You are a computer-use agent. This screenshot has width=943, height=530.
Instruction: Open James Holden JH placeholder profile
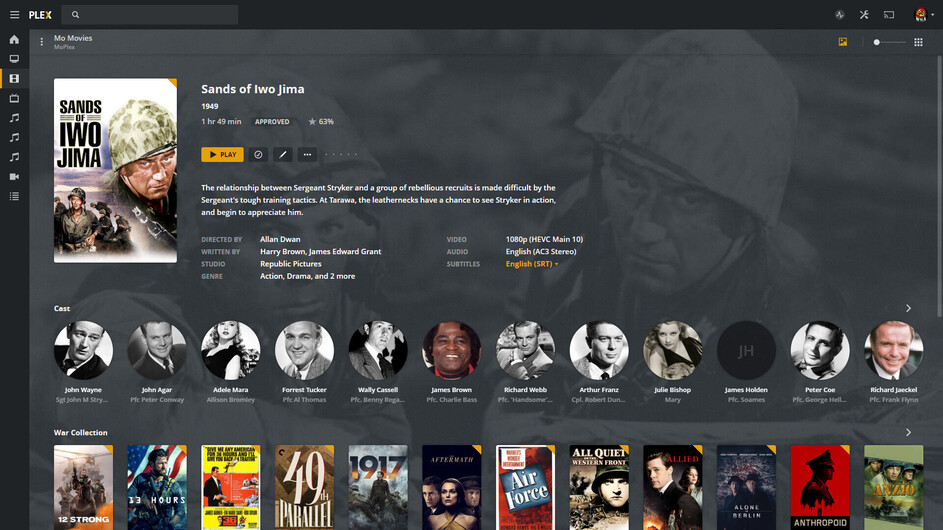pos(746,350)
